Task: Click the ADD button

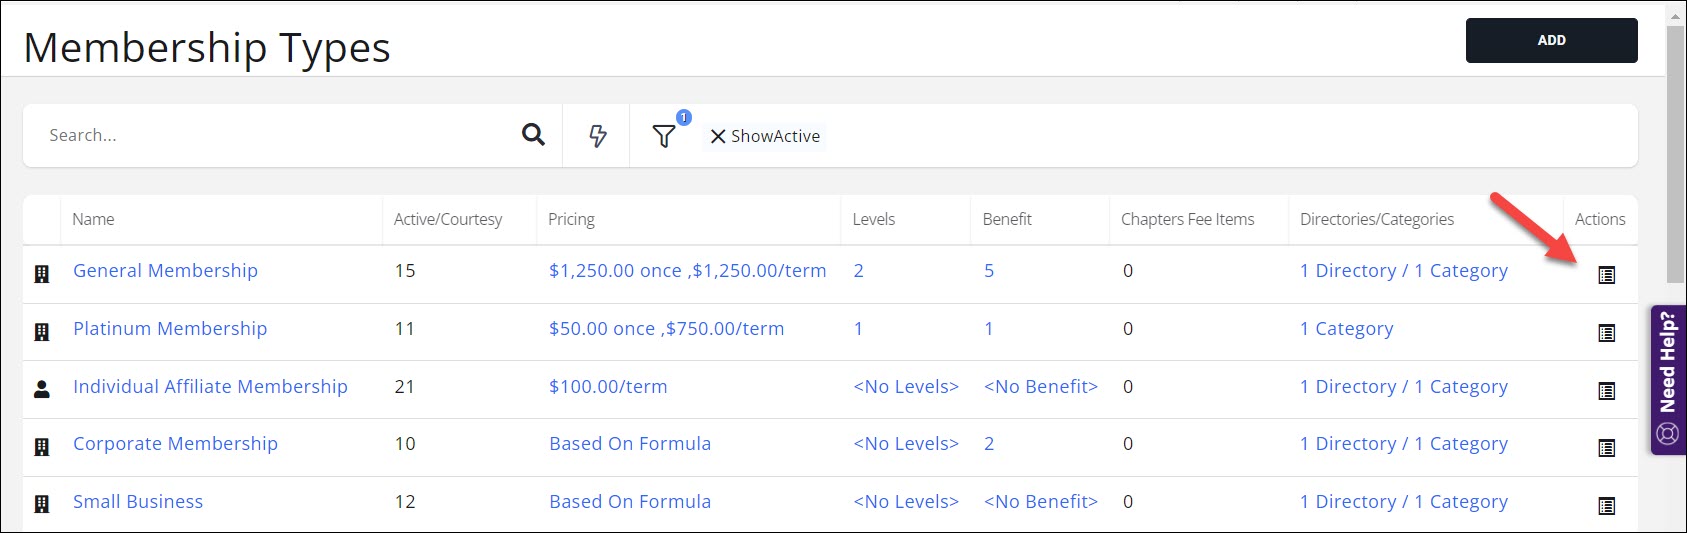Action: coord(1551,41)
